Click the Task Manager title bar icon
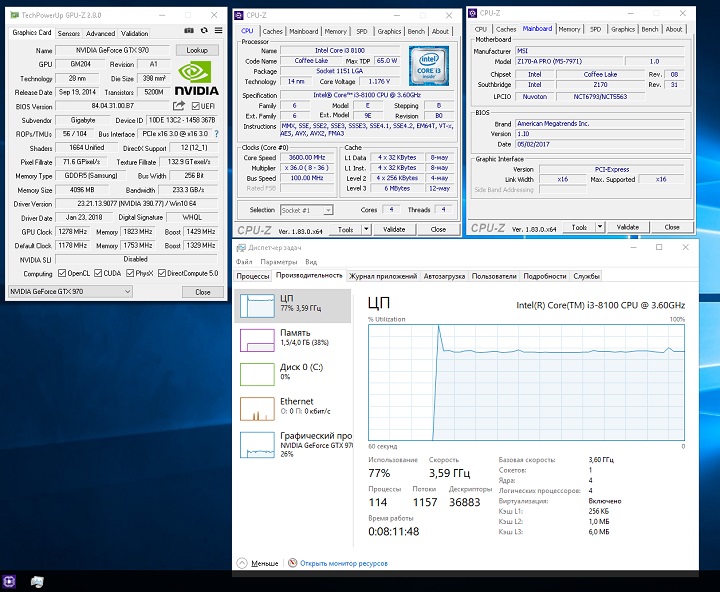 click(241, 248)
